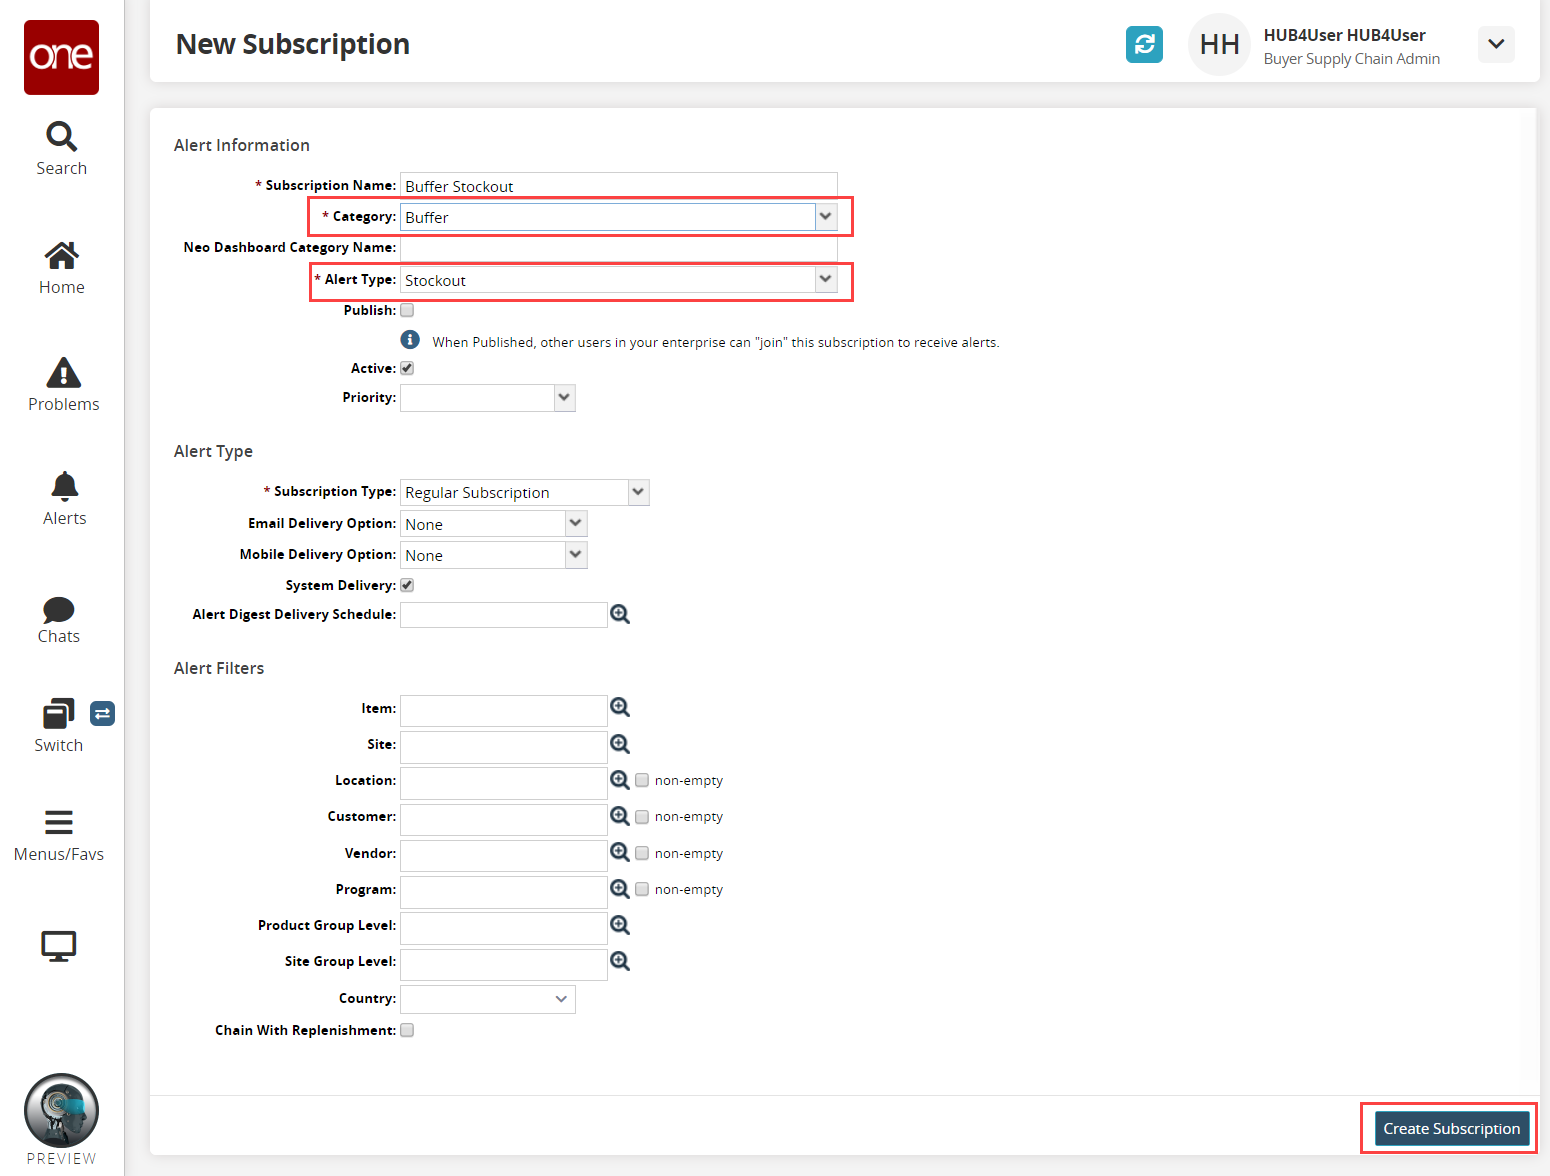Click the Alert Digest Delivery Schedule lookup icon

(620, 614)
